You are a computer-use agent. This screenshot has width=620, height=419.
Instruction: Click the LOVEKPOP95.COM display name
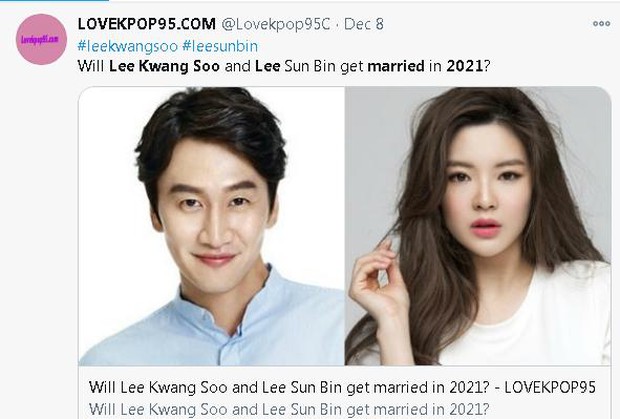(x=147, y=24)
